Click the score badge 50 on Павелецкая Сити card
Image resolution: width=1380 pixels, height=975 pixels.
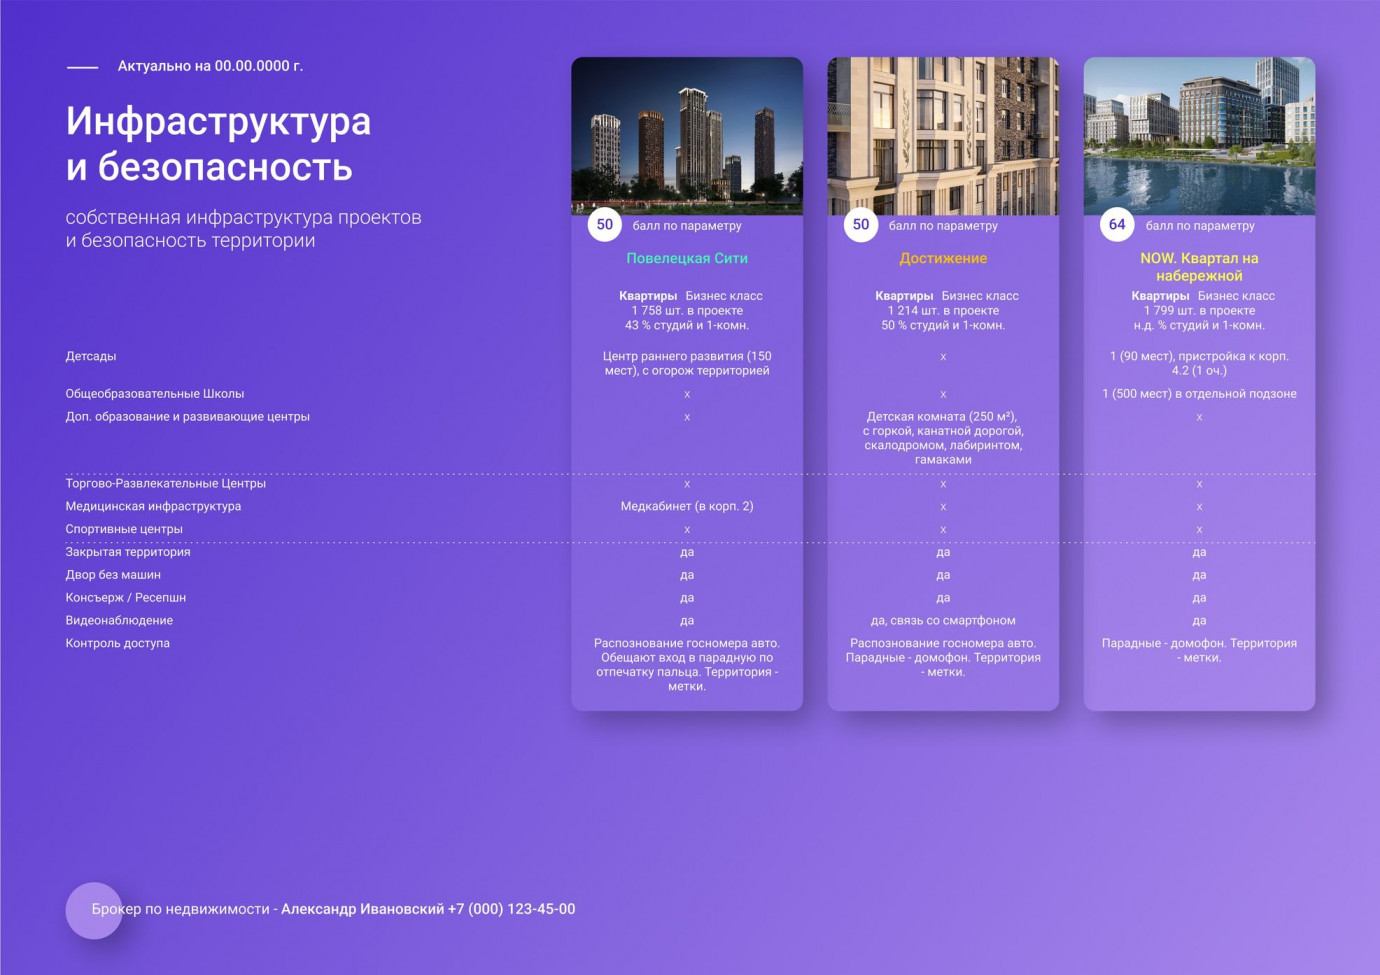coord(605,225)
